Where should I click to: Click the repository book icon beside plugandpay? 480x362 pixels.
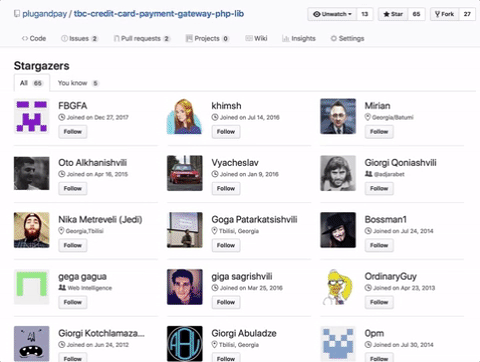click(17, 14)
